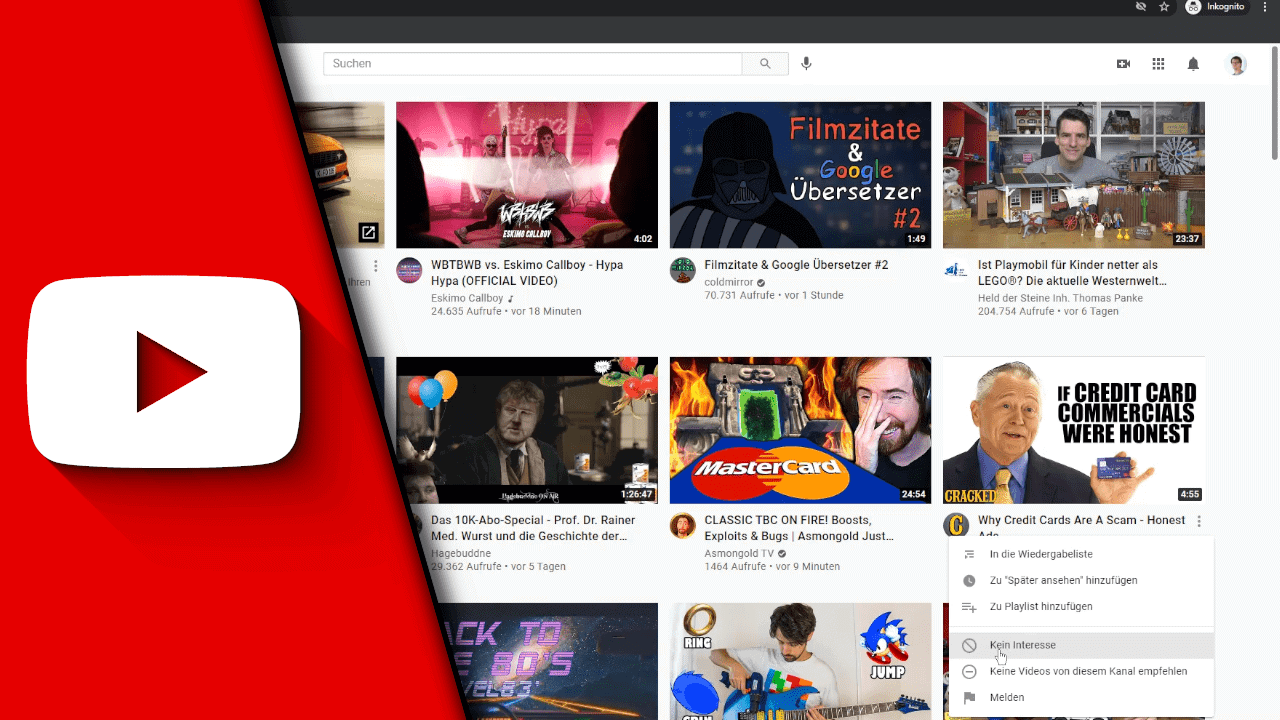Viewport: 1280px width, 720px height.
Task: Click the Inkognito profile icon
Action: pos(1193,7)
